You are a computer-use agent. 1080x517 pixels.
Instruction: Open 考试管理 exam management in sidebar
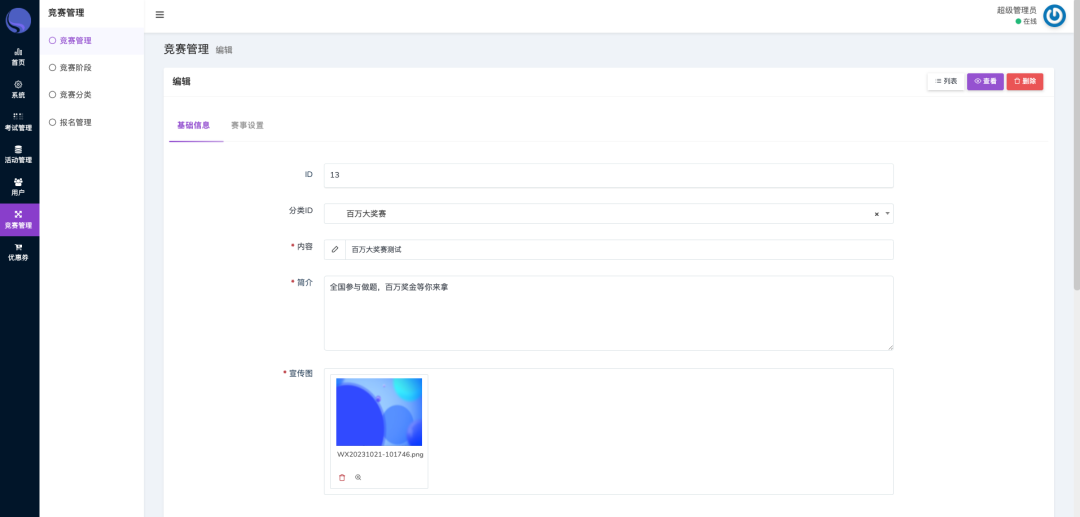coord(18,122)
